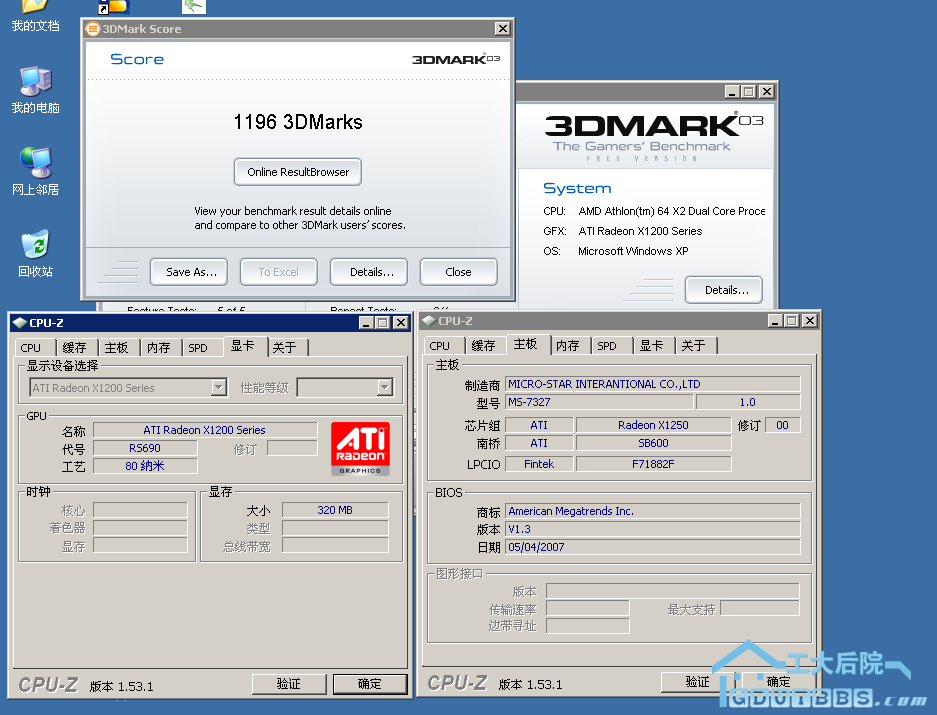Viewport: 937px width, 715px height.
Task: Open the 我的电脑 desktop icon
Action: 35,90
